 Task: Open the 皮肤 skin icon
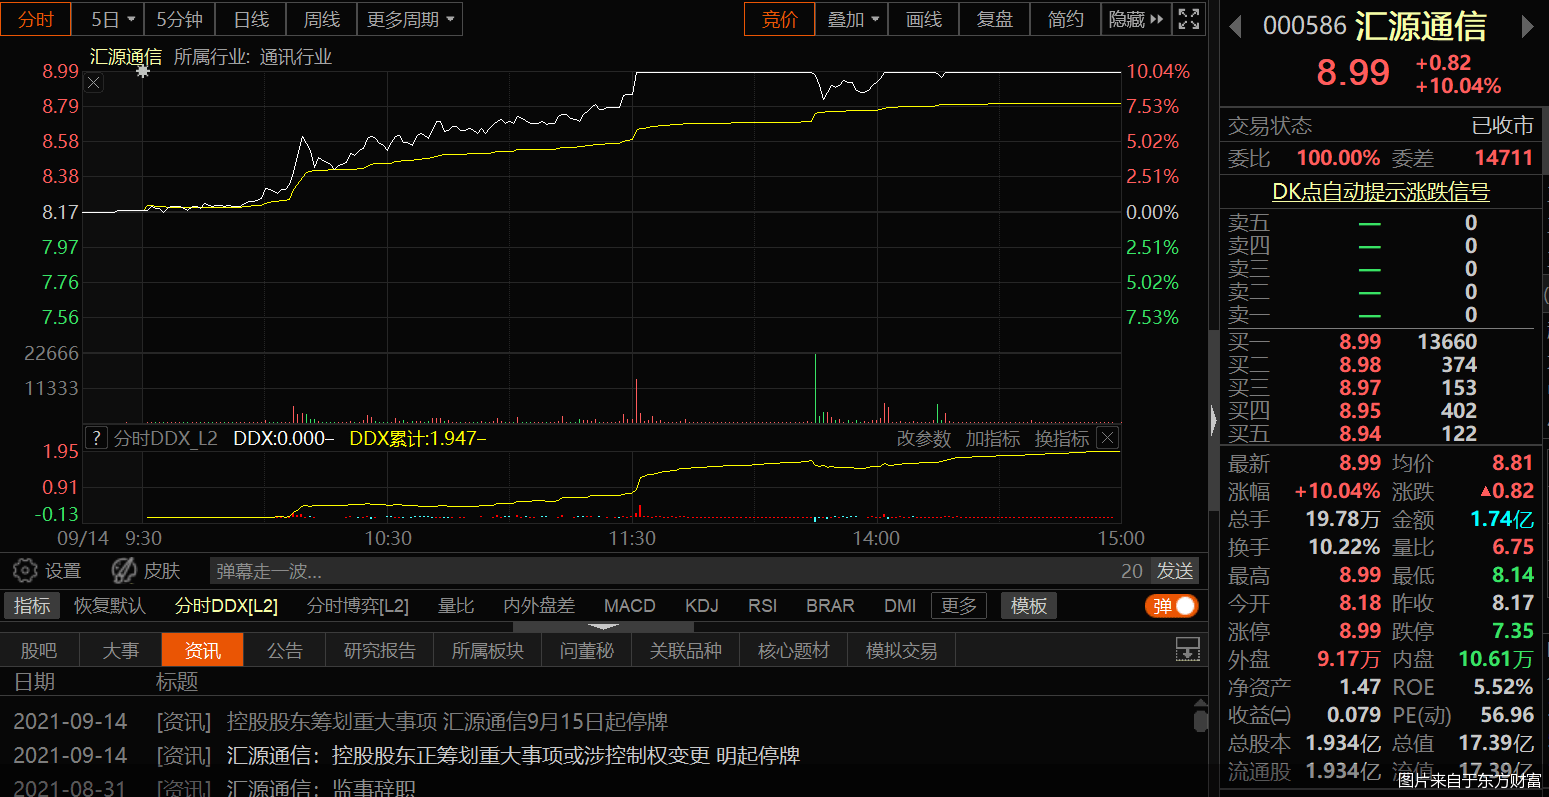(124, 571)
